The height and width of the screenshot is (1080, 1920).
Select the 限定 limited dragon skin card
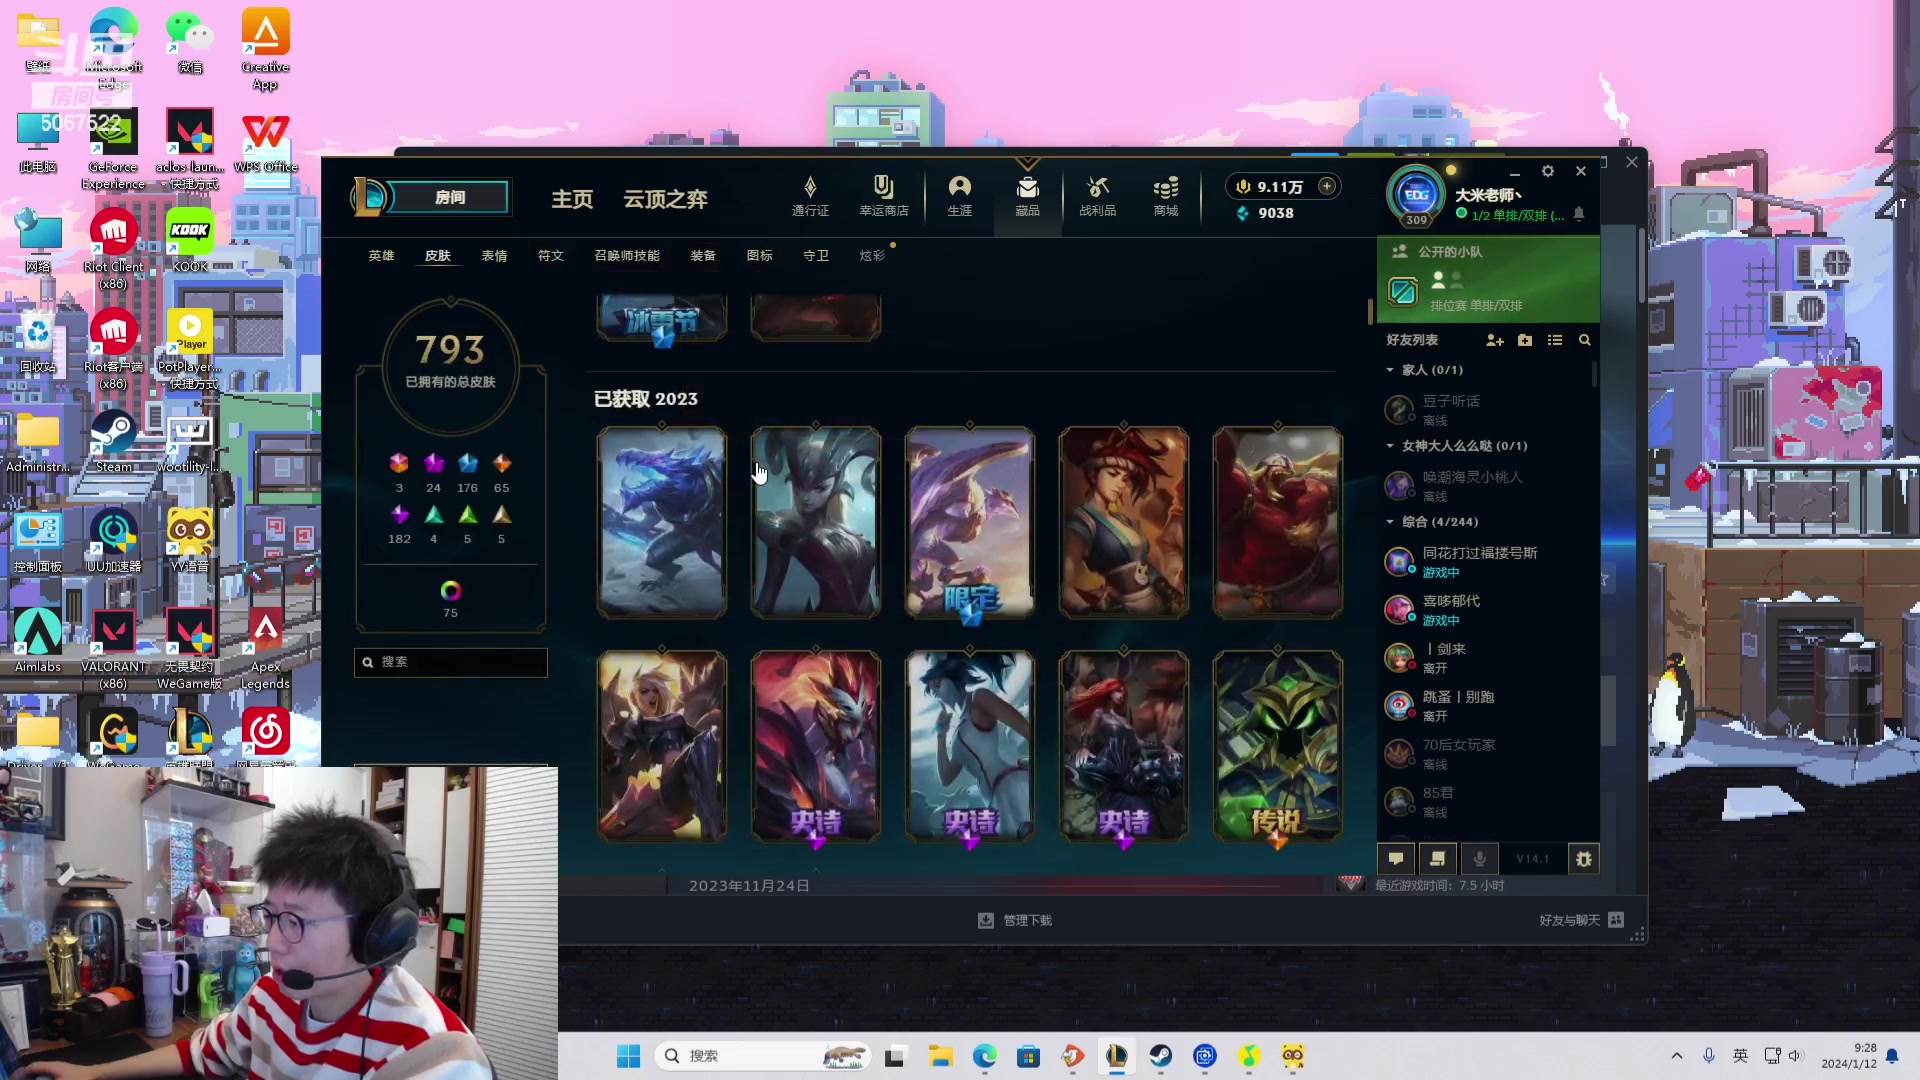pos(970,522)
